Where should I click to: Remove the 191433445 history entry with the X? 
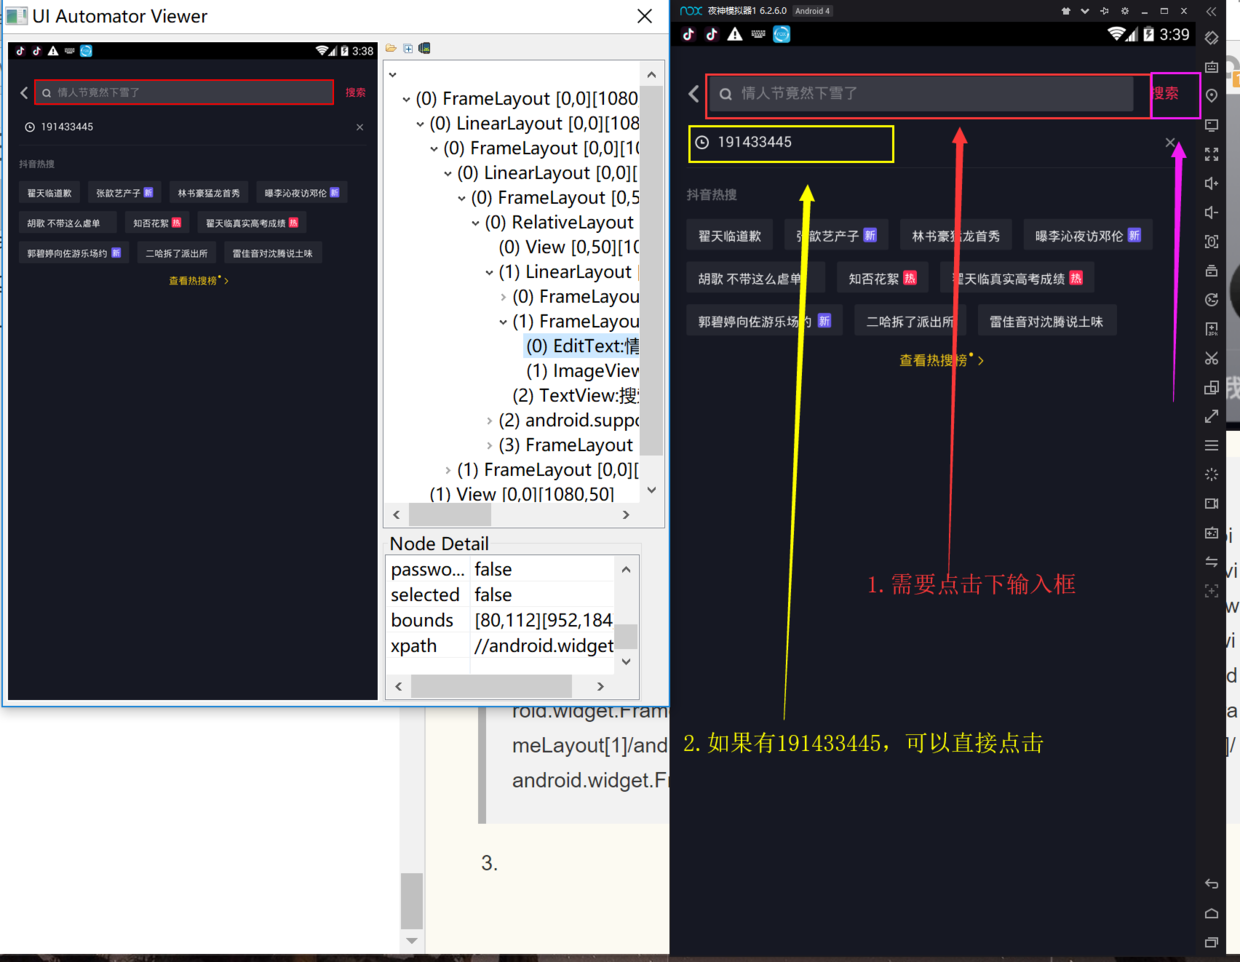coord(1170,142)
